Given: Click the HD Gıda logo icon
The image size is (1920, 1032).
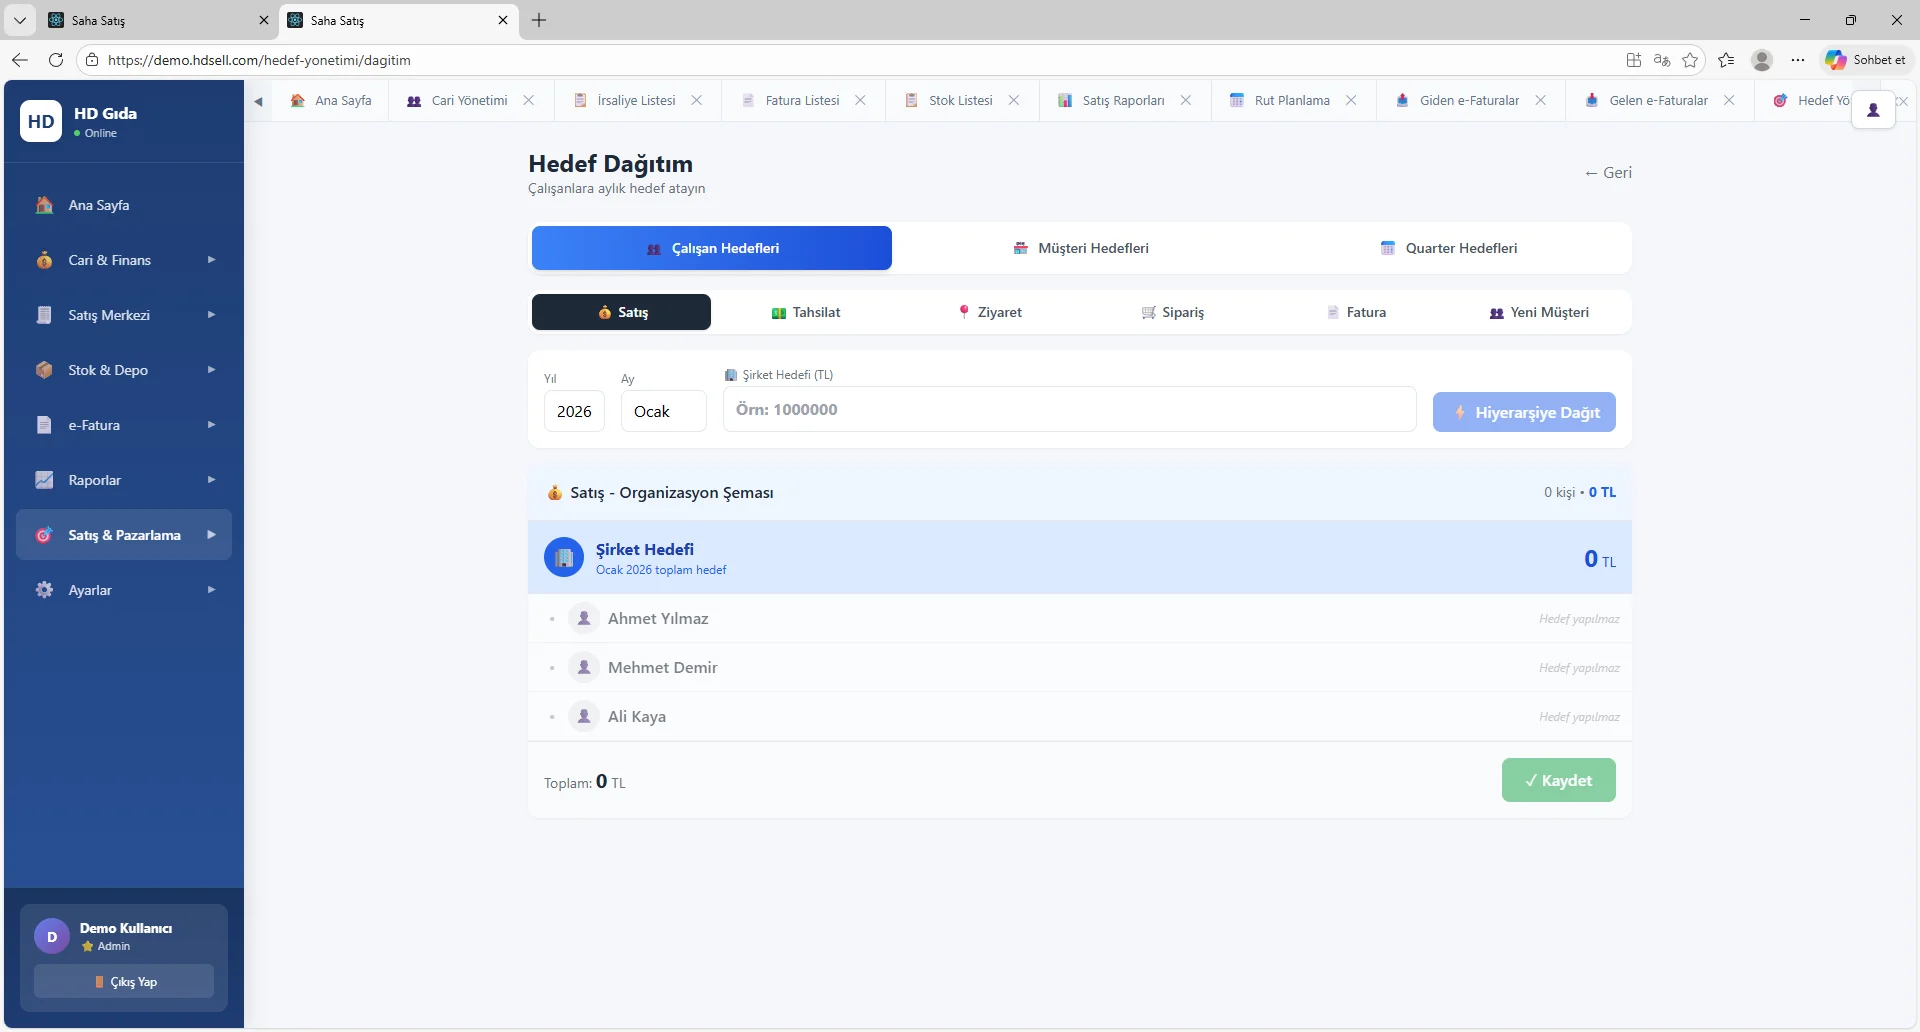Looking at the screenshot, I should pyautogui.click(x=41, y=121).
